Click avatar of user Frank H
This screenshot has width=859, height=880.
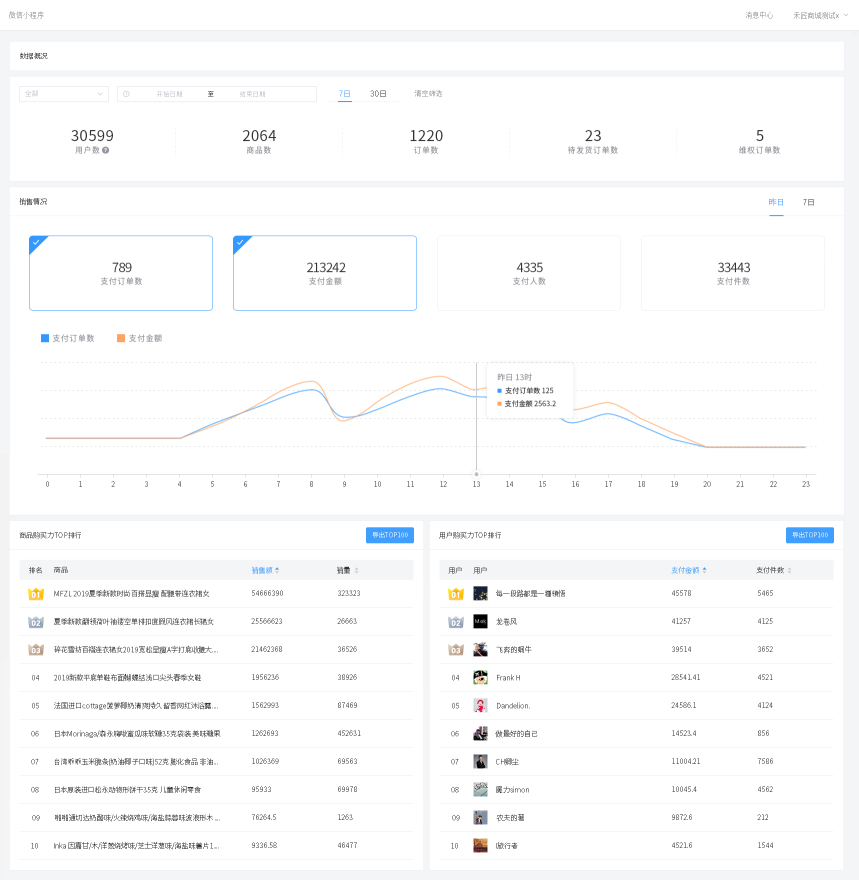(480, 677)
